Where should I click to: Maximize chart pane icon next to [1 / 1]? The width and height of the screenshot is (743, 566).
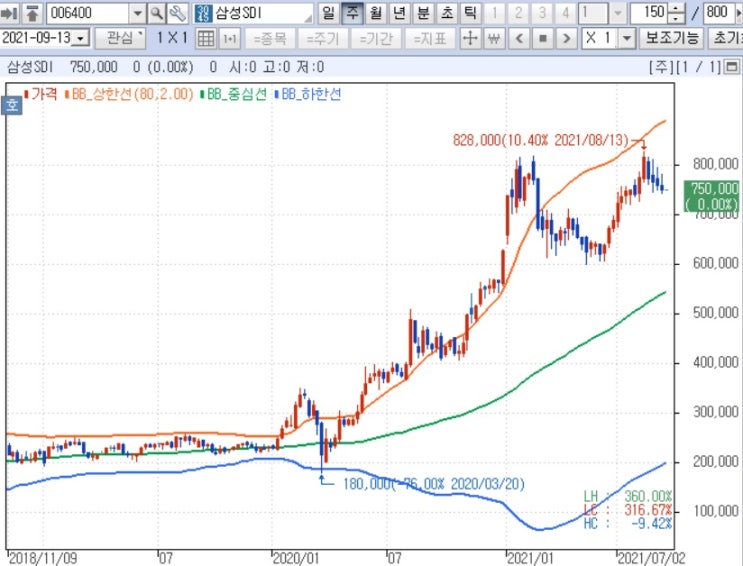(732, 67)
